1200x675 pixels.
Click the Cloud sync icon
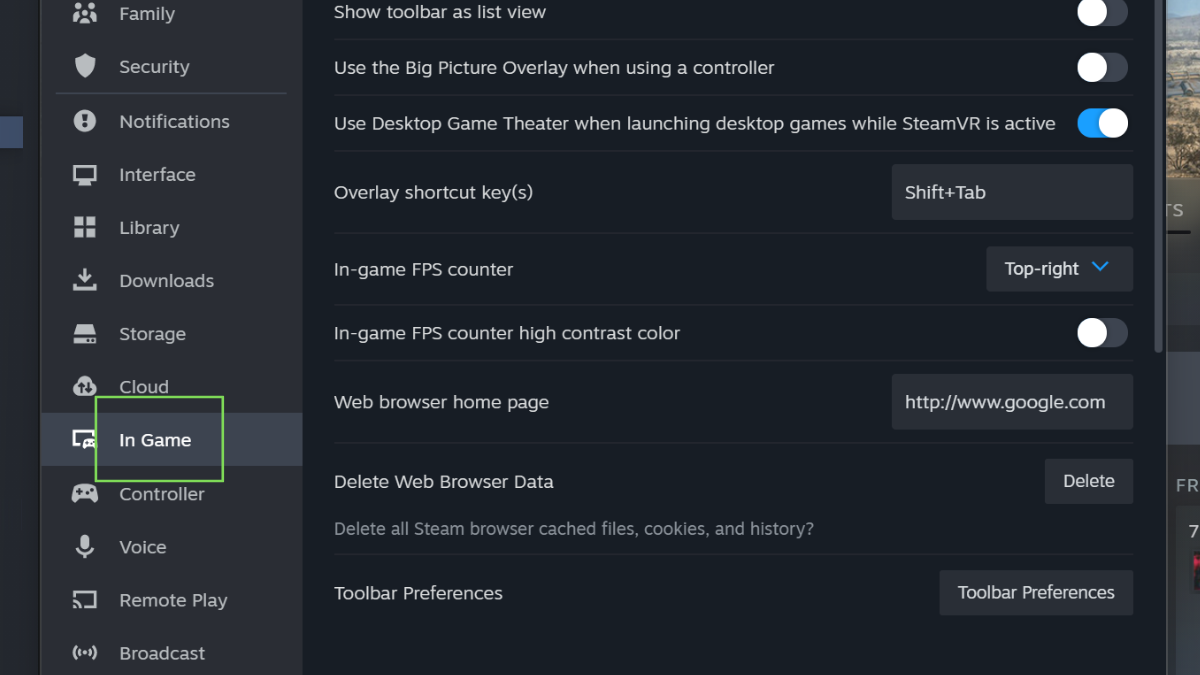(x=85, y=386)
